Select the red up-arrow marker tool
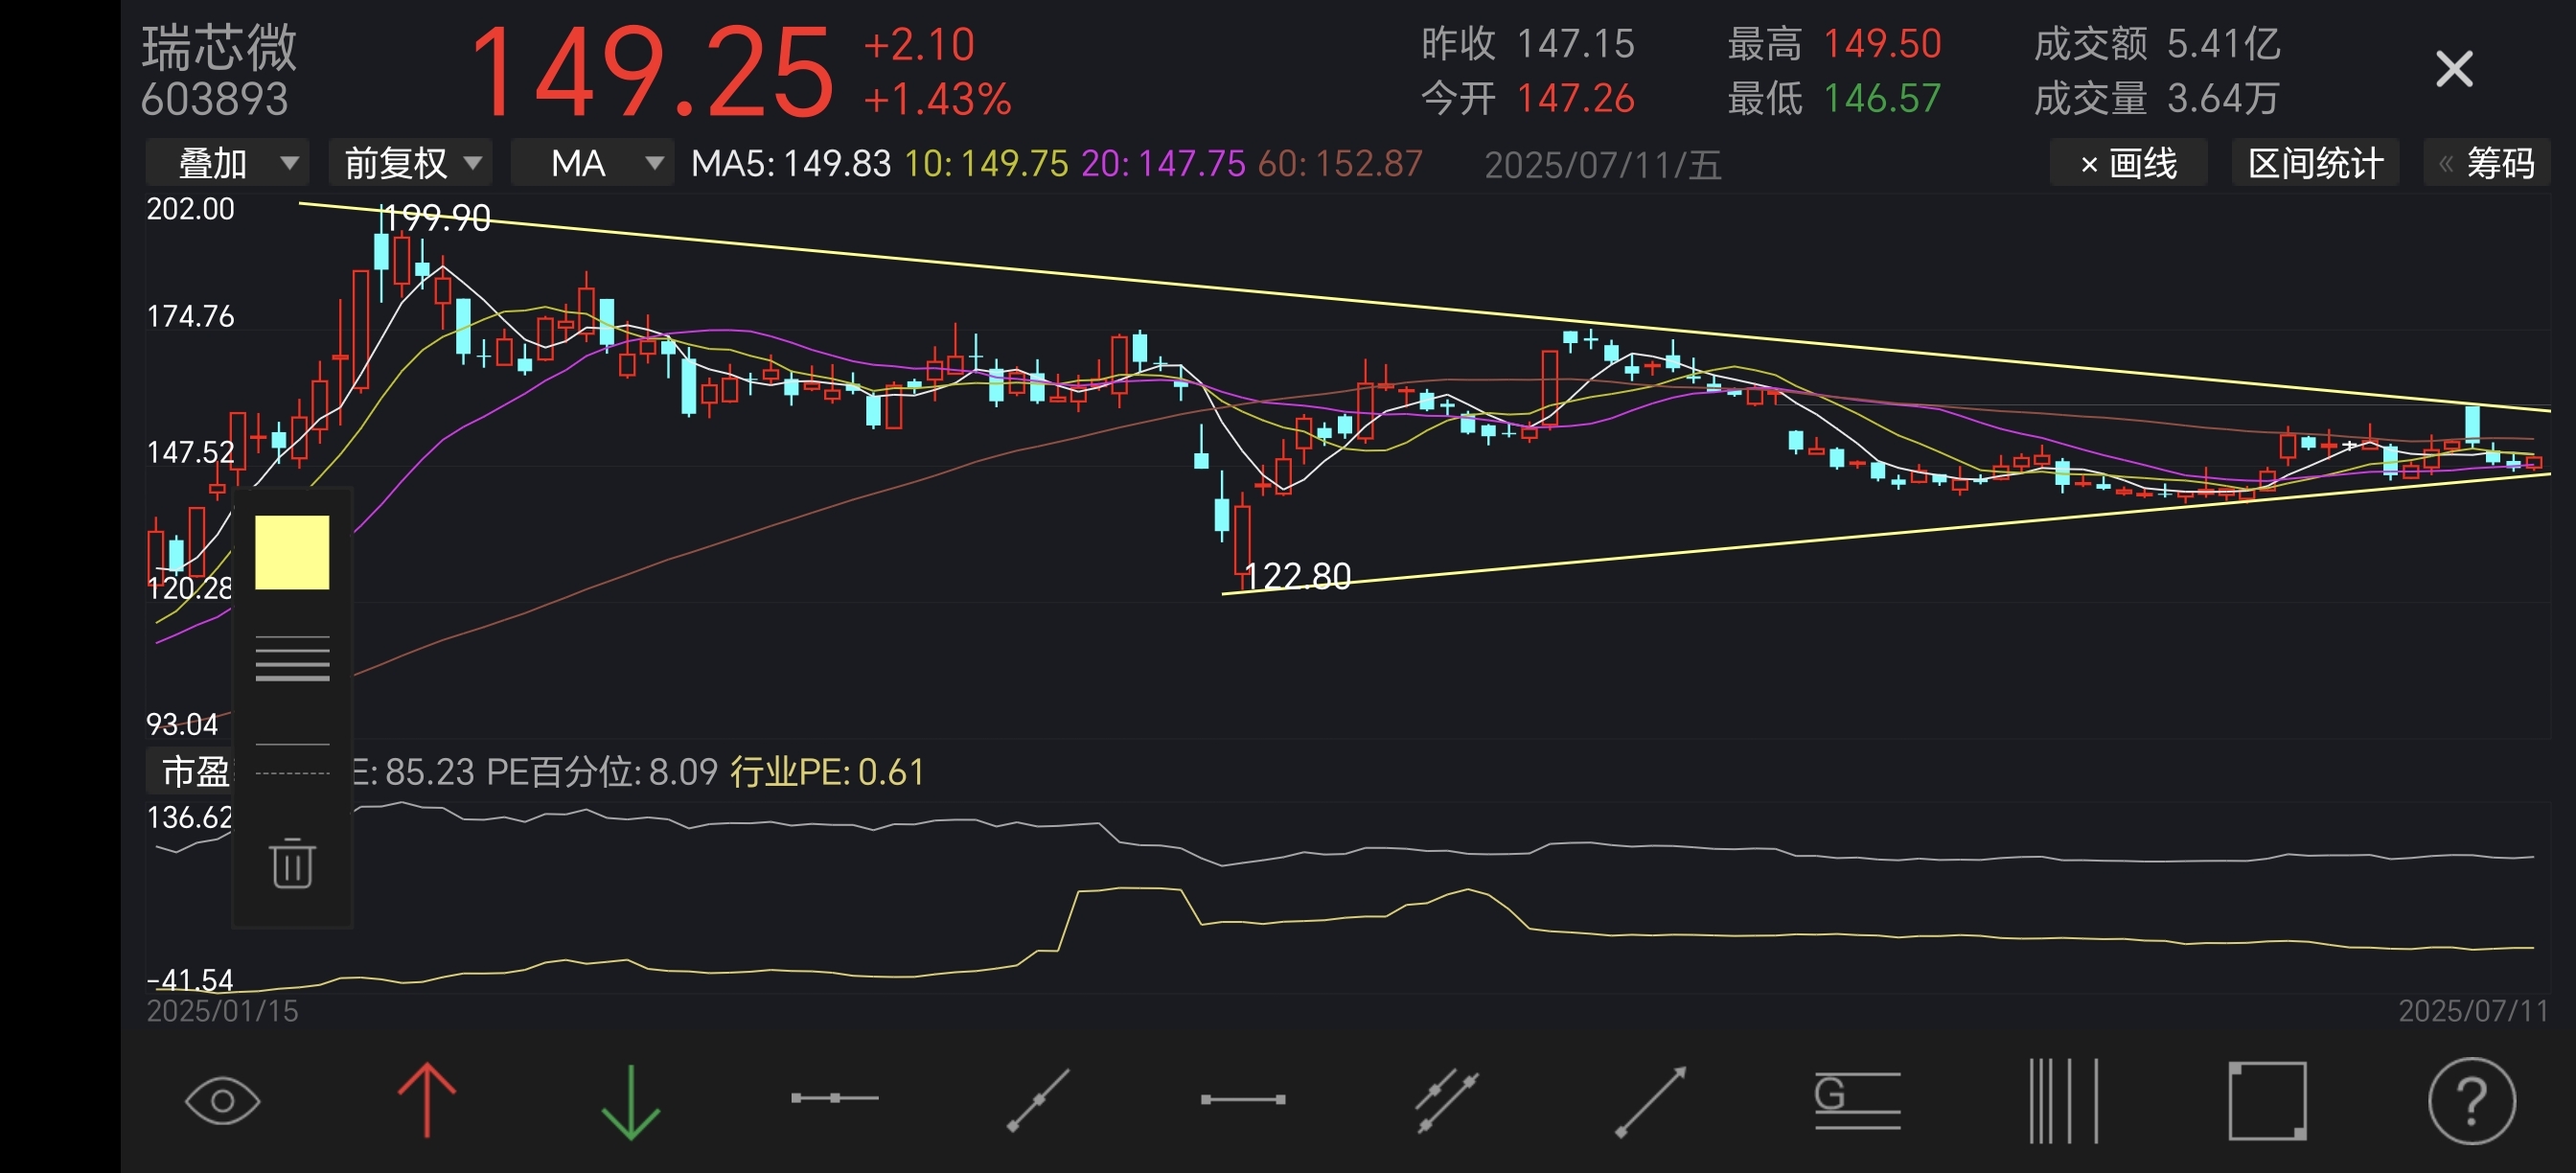Screen dimensions: 2576x1173 [x=427, y=1100]
